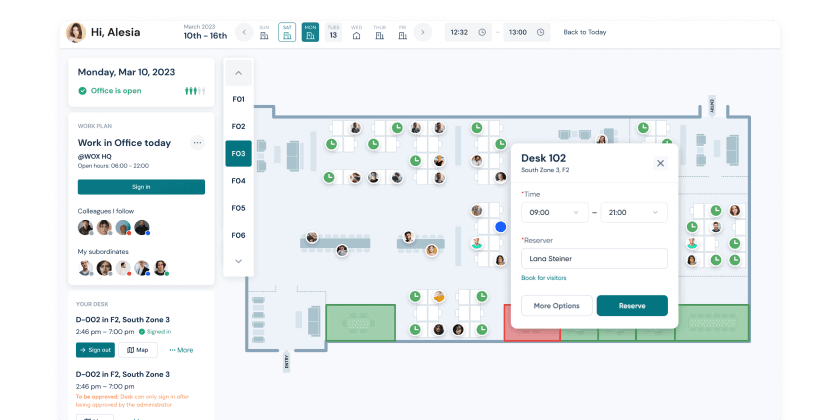840x420 pixels.
Task: Click Alesia's profile avatar
Action: (75, 32)
